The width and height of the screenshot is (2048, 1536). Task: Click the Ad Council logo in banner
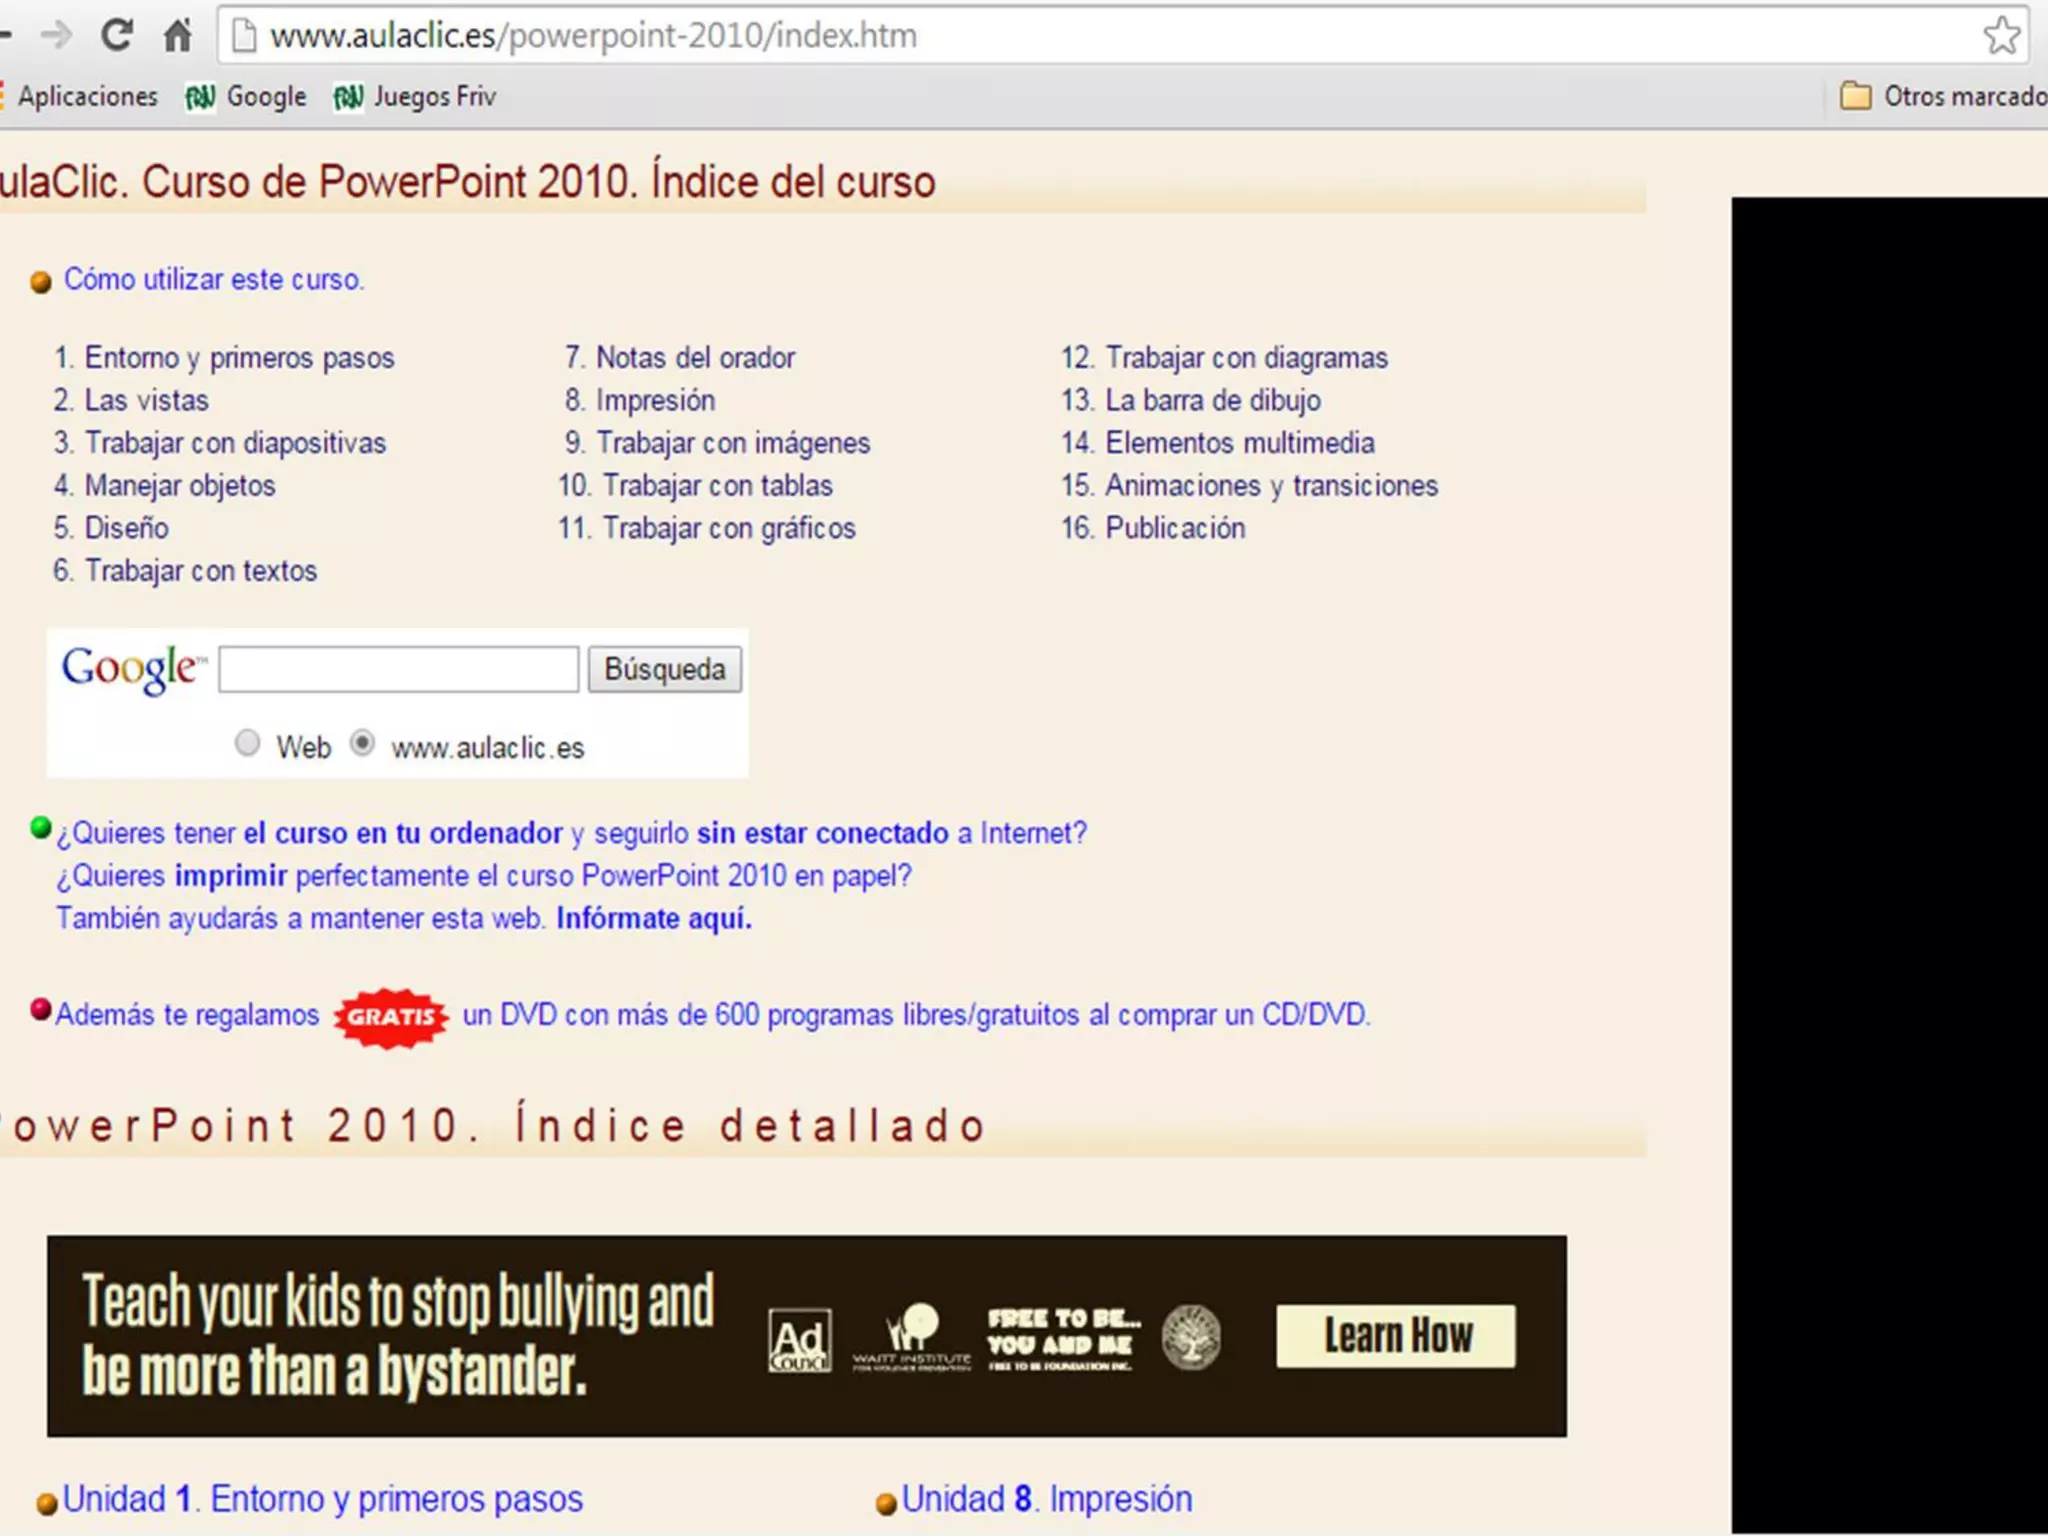pyautogui.click(x=799, y=1340)
